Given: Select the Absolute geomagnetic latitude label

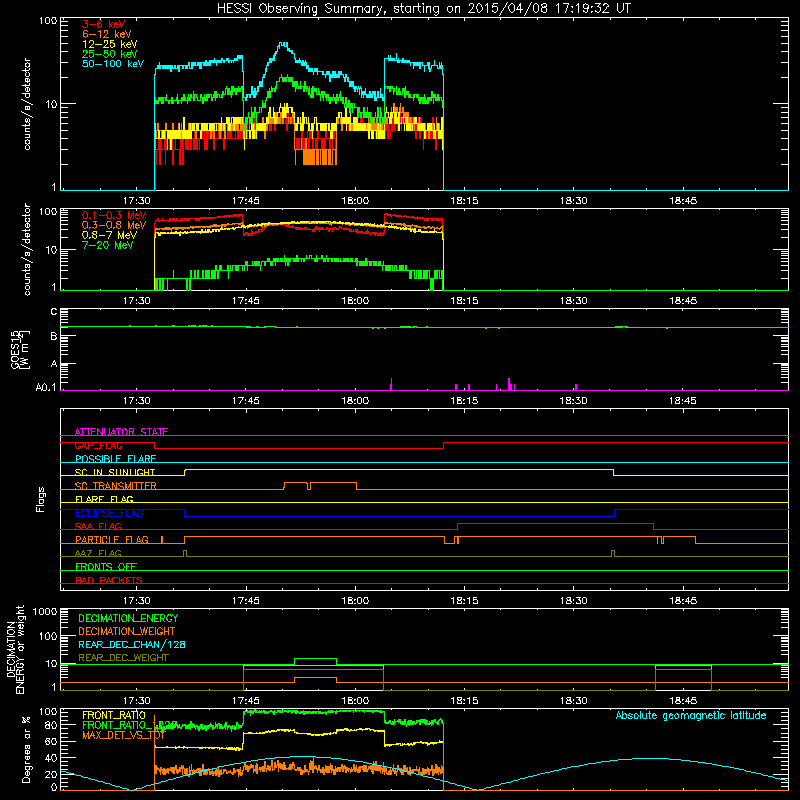Looking at the screenshot, I should (x=691, y=715).
